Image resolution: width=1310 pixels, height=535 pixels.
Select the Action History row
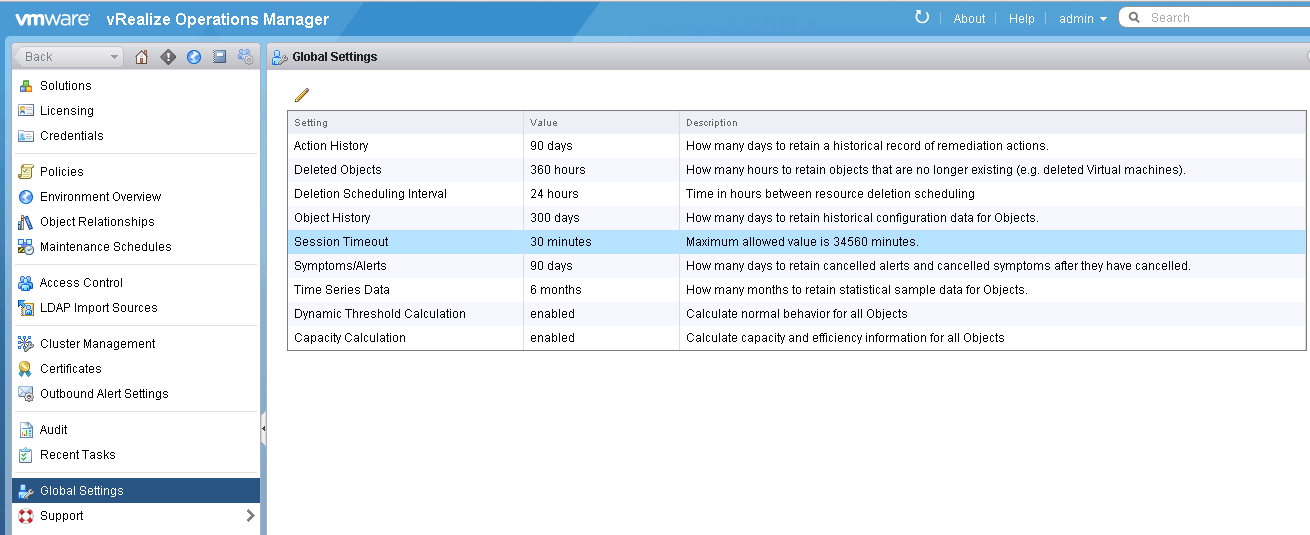tap(797, 146)
